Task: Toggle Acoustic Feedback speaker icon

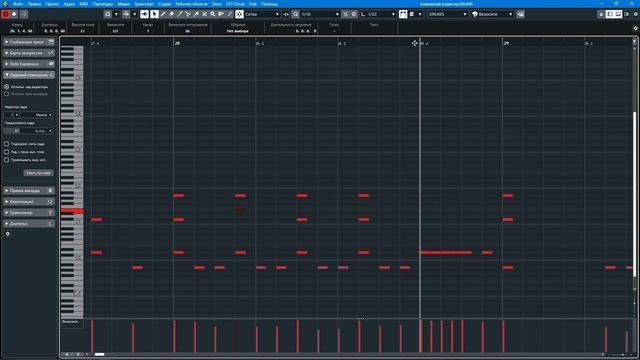Action: pos(144,14)
